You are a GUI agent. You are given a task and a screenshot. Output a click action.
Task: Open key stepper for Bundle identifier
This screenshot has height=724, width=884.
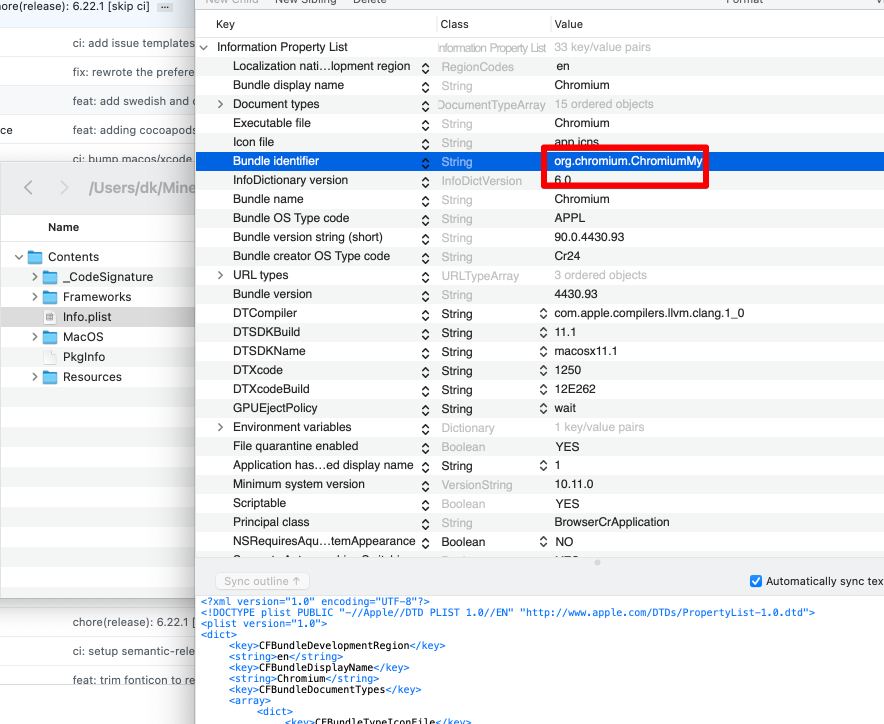tap(426, 163)
